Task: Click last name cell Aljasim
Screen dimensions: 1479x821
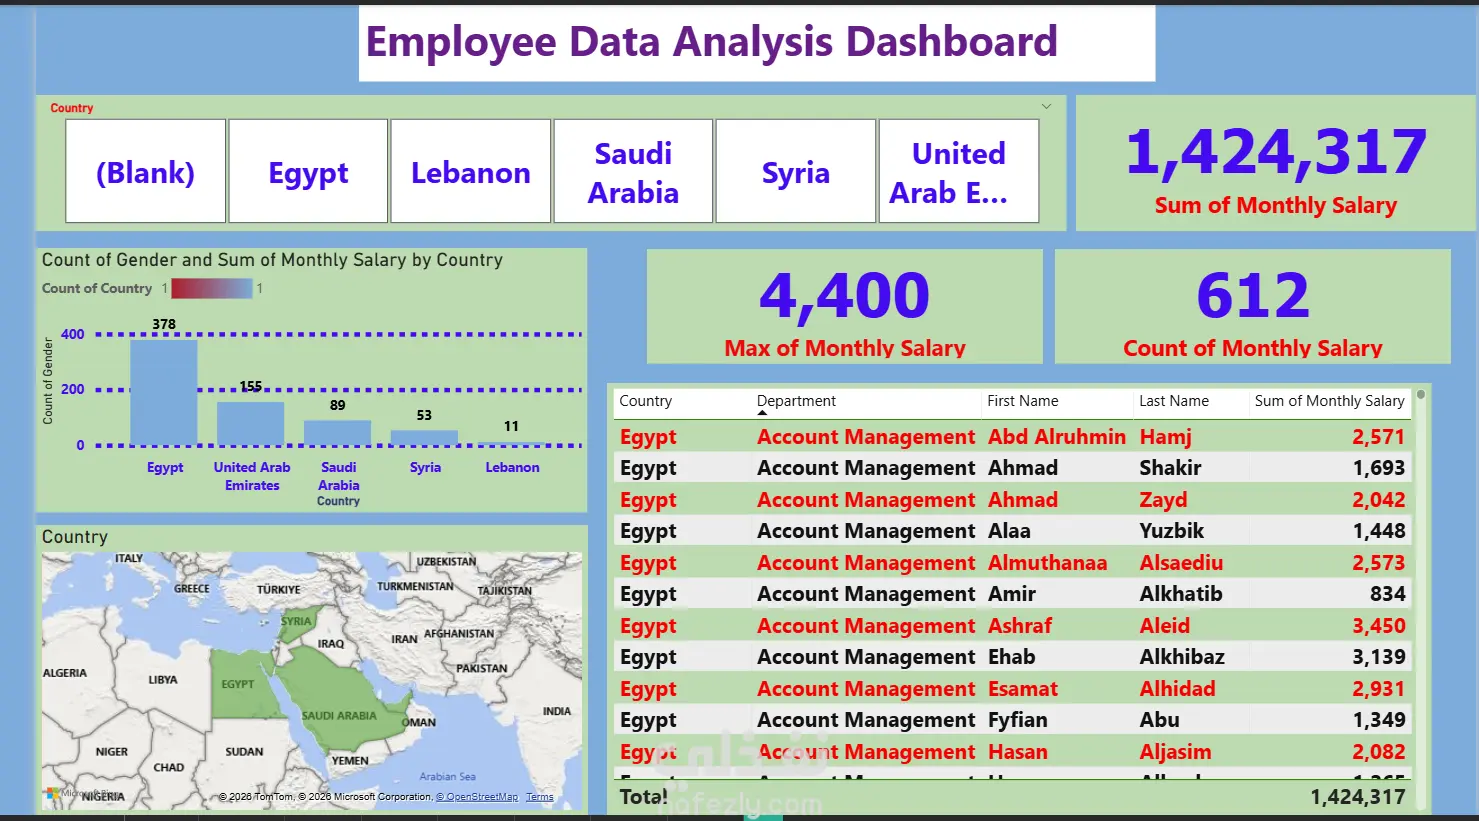Action: coord(1175,752)
